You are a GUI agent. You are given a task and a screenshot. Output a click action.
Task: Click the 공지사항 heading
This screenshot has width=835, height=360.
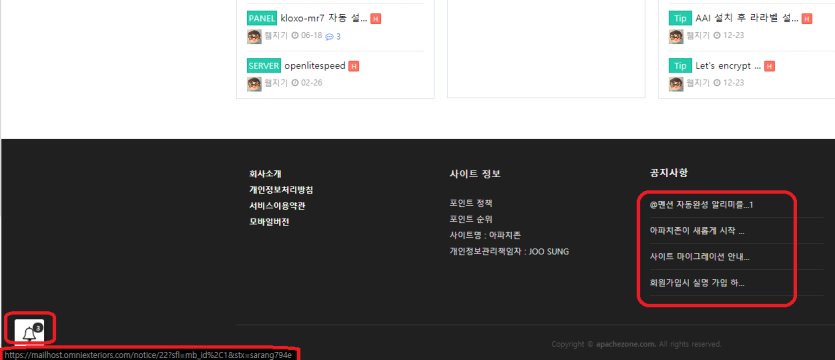(x=668, y=173)
